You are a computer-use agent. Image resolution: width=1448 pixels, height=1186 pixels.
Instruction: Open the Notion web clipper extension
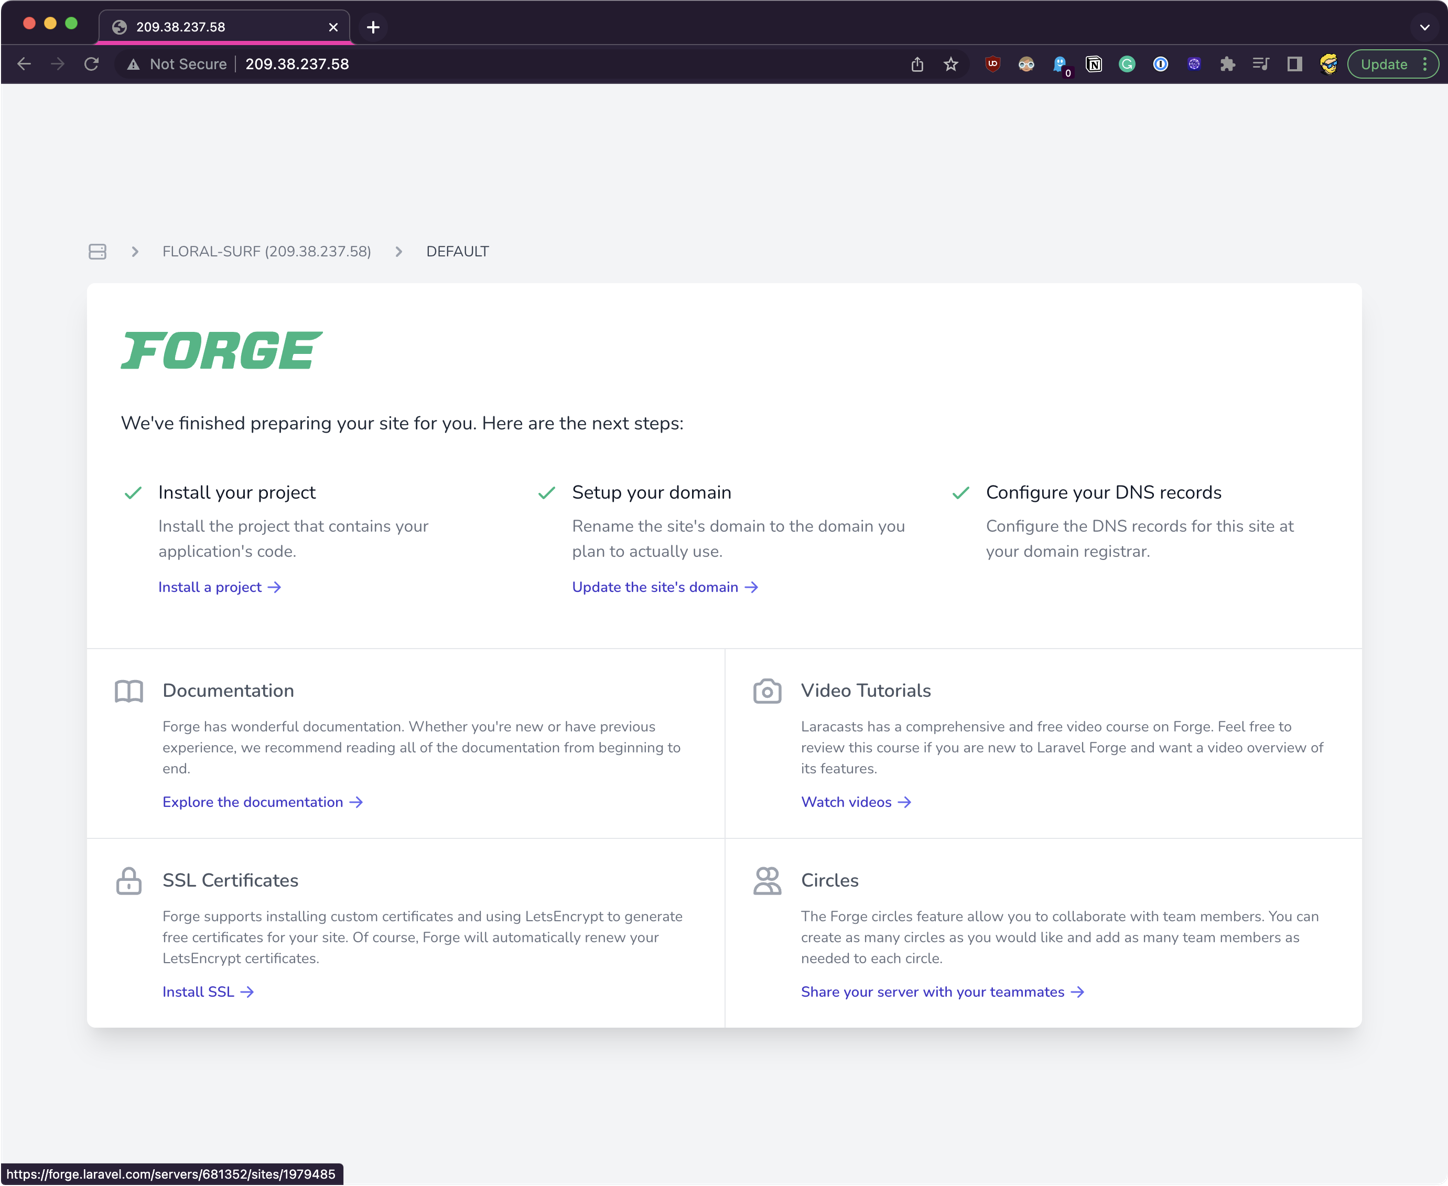[x=1094, y=64]
